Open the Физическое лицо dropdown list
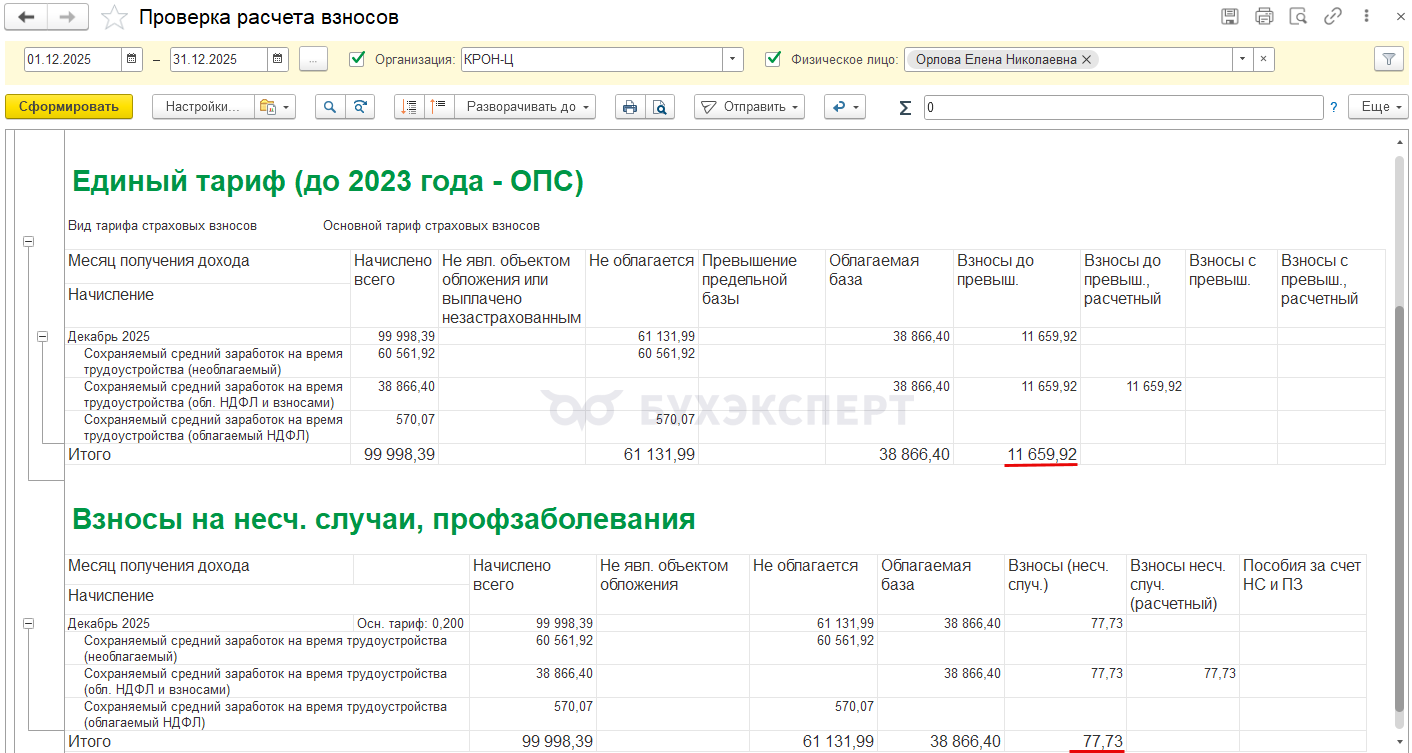Image resolution: width=1412 pixels, height=753 pixels. (1243, 59)
